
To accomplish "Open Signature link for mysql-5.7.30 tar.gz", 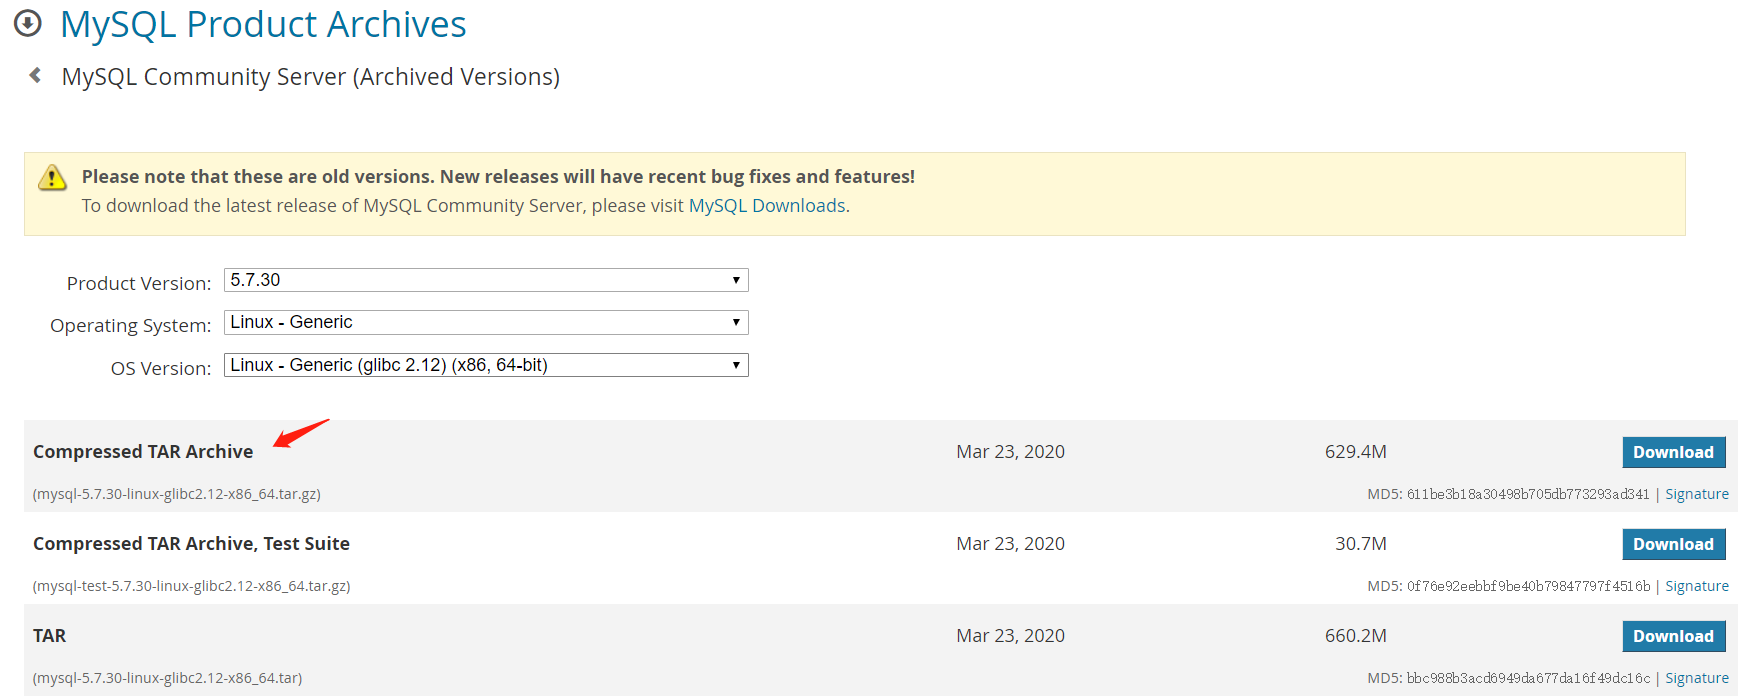I will 1696,494.
